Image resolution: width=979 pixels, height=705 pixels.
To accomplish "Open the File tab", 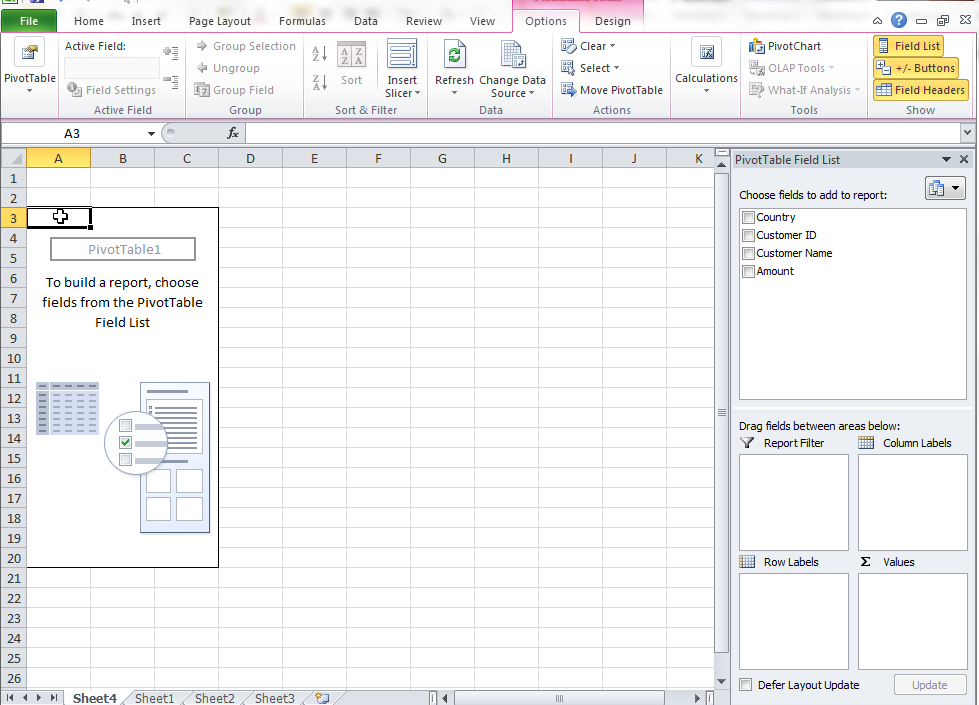I will click(29, 21).
